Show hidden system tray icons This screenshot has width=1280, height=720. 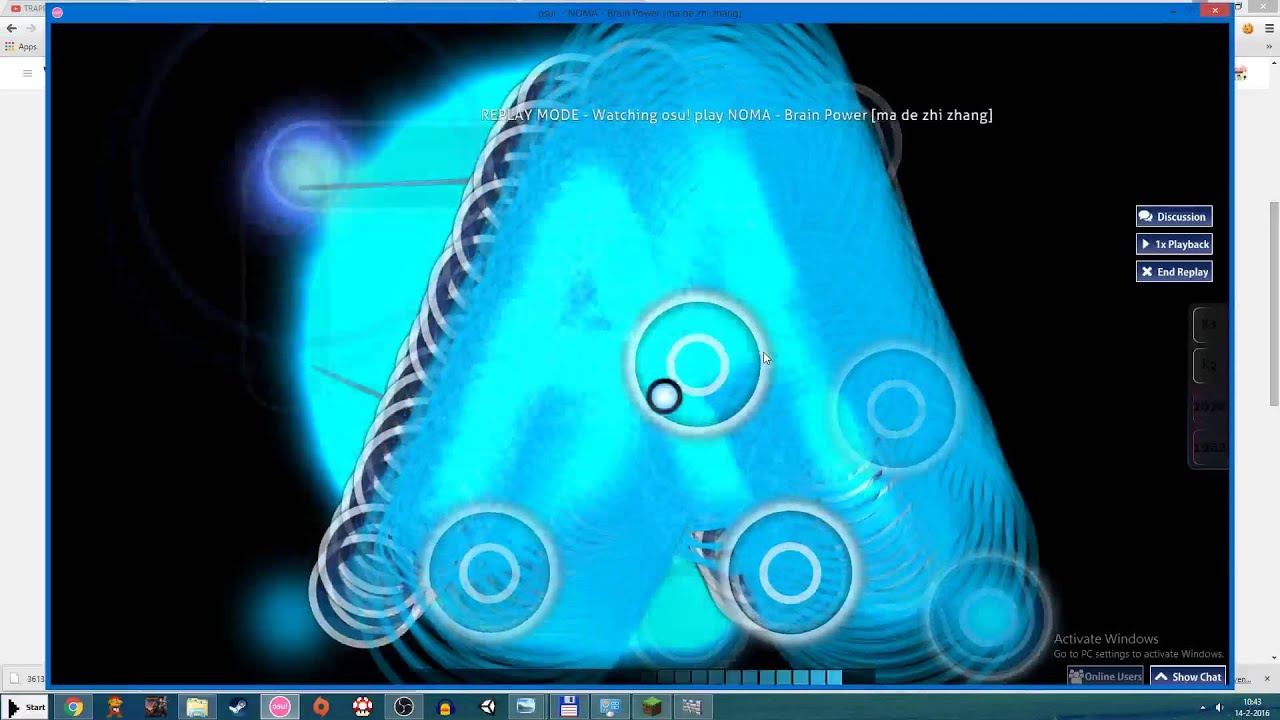point(1203,707)
